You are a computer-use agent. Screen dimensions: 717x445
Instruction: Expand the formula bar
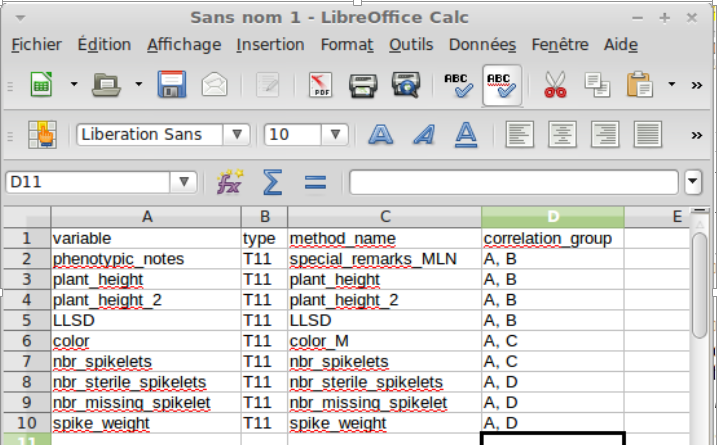pos(693,182)
